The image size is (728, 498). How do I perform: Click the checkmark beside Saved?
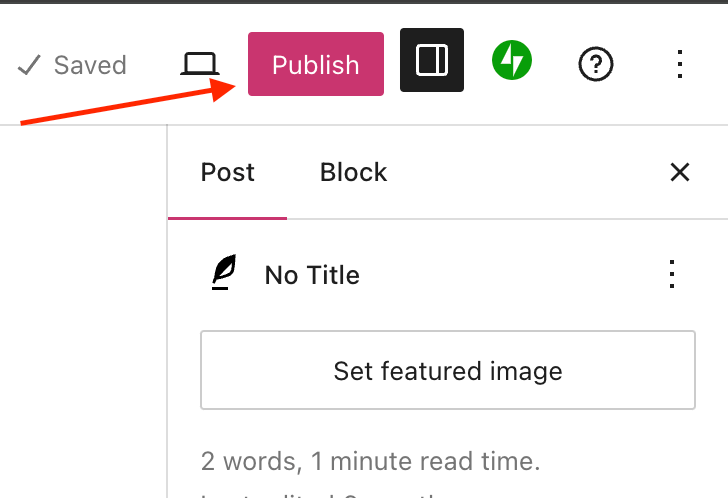[29, 66]
